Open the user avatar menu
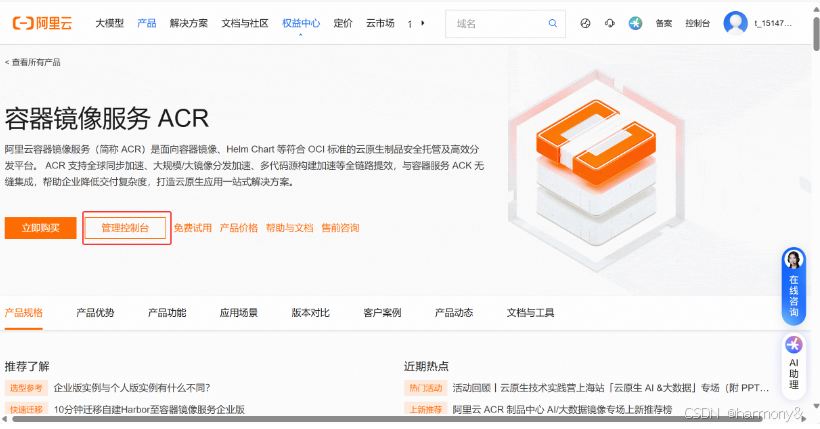 pos(735,23)
